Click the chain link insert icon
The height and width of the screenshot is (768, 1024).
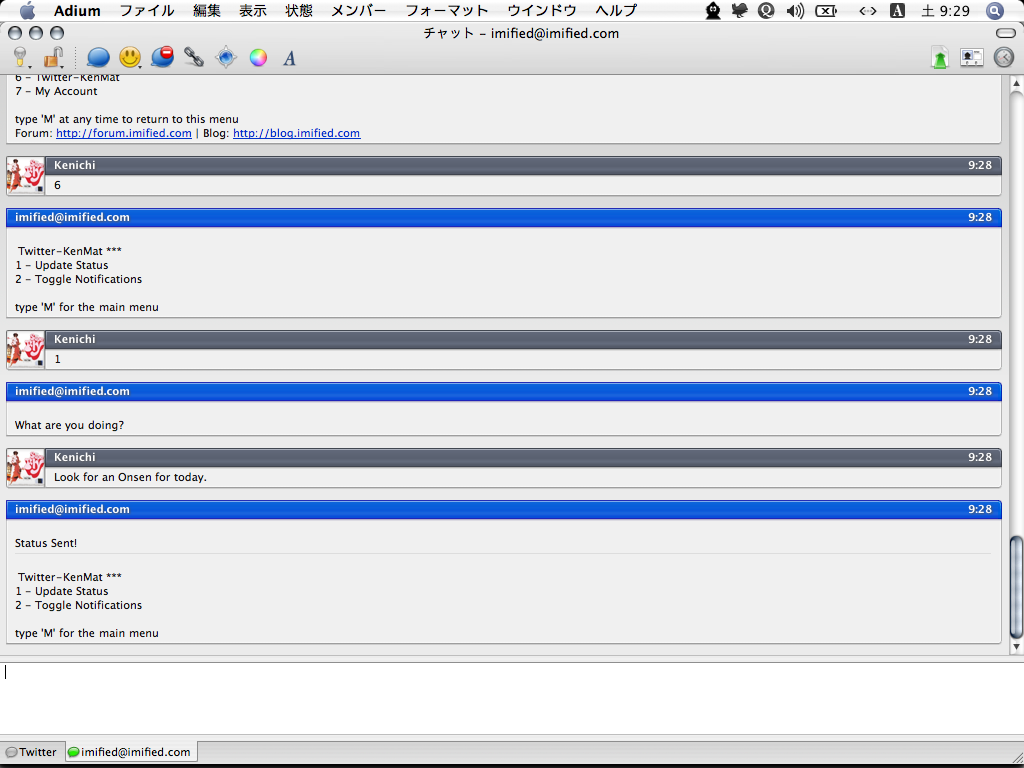193,57
